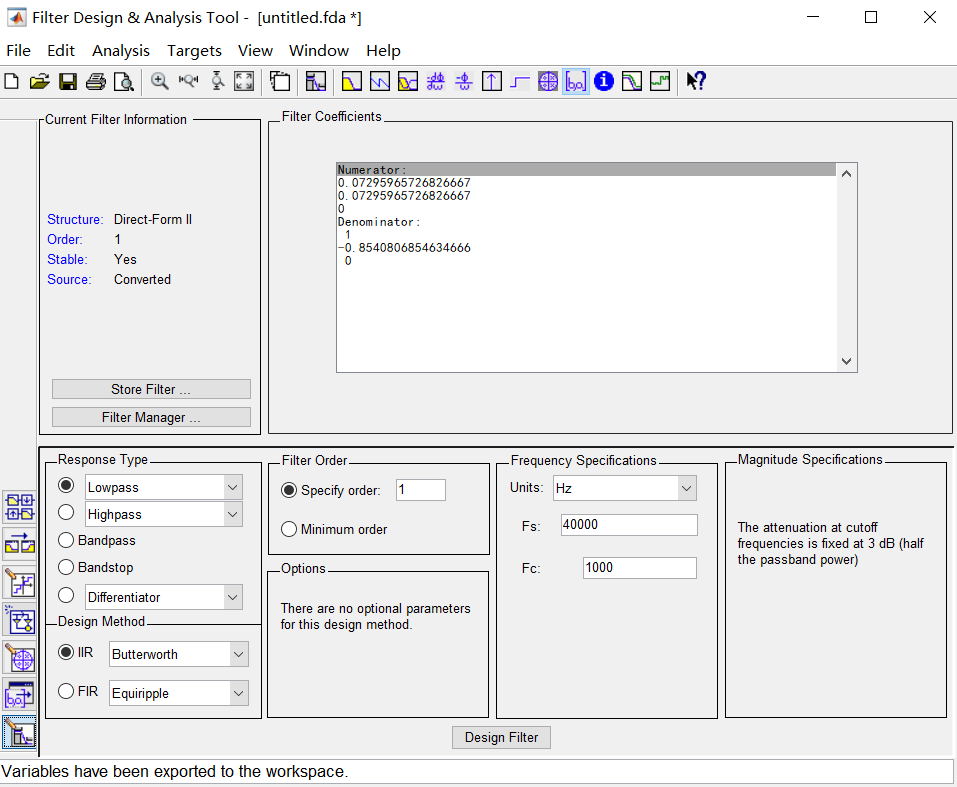
Task: Select the Lowpass response type radio
Action: tap(66, 485)
